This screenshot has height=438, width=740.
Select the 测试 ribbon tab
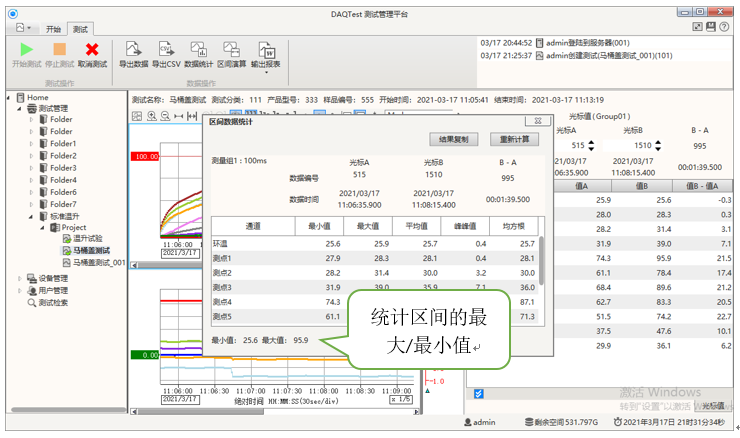point(82,30)
